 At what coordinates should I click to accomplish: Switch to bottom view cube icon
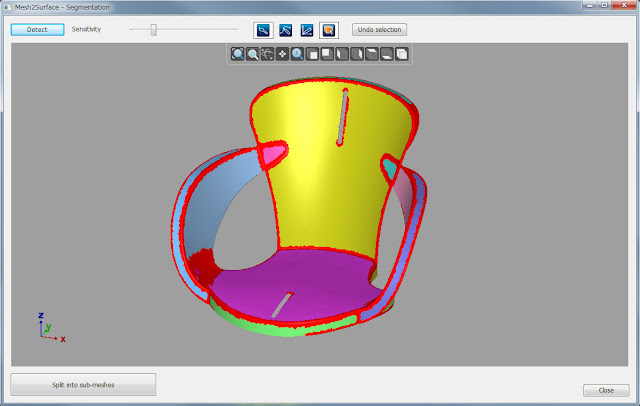(x=387, y=54)
